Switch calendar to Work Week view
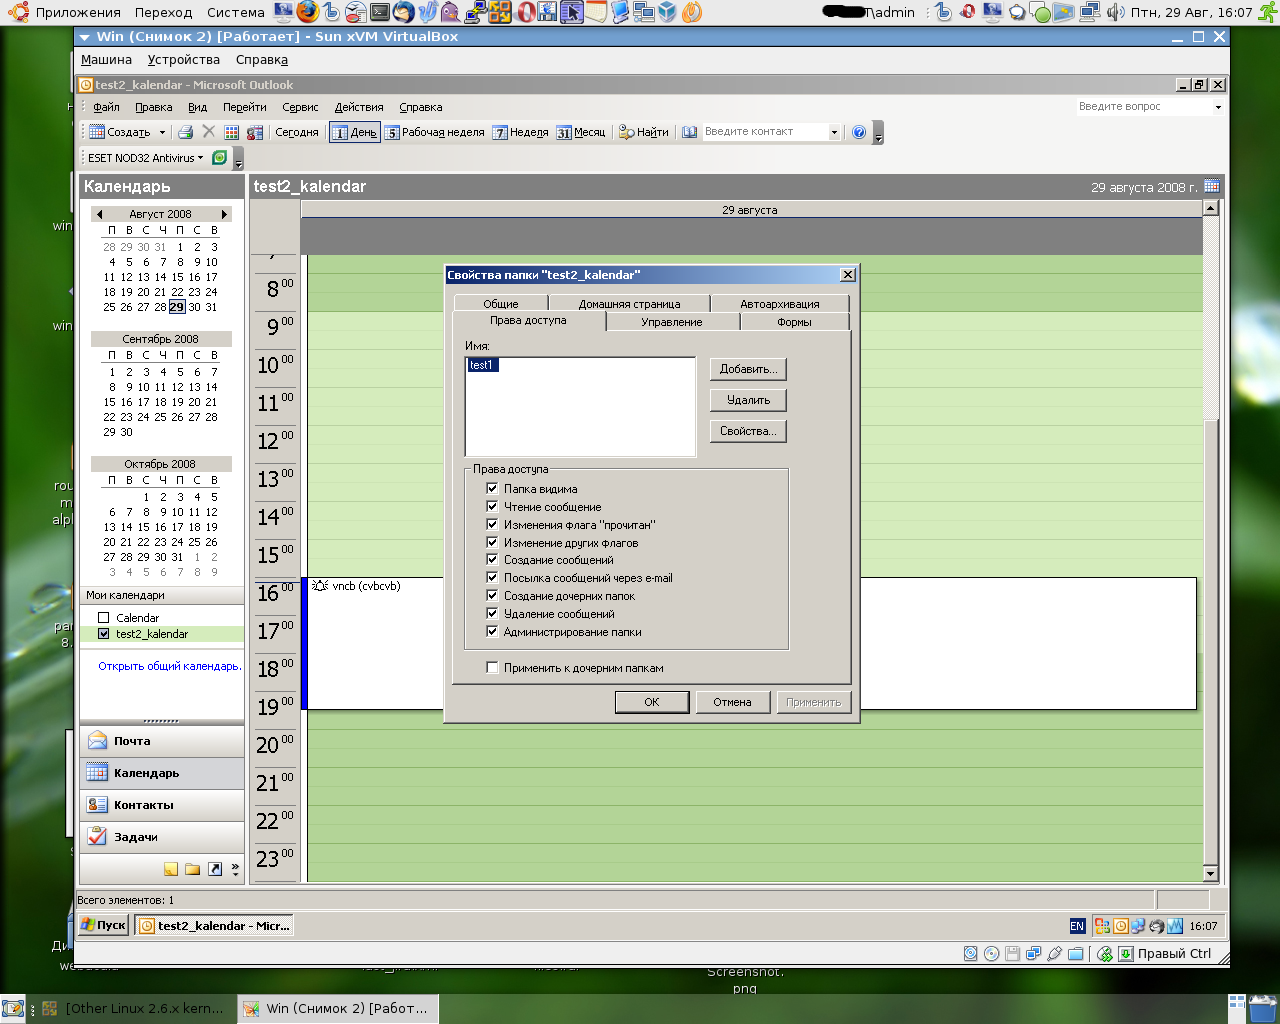The width and height of the screenshot is (1280, 1024). (435, 132)
